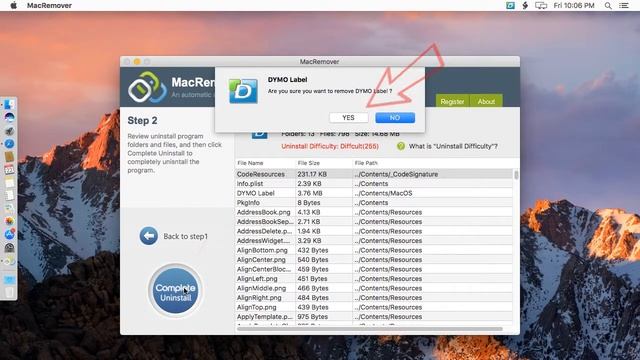Open Photos from the dock

pos(9,221)
